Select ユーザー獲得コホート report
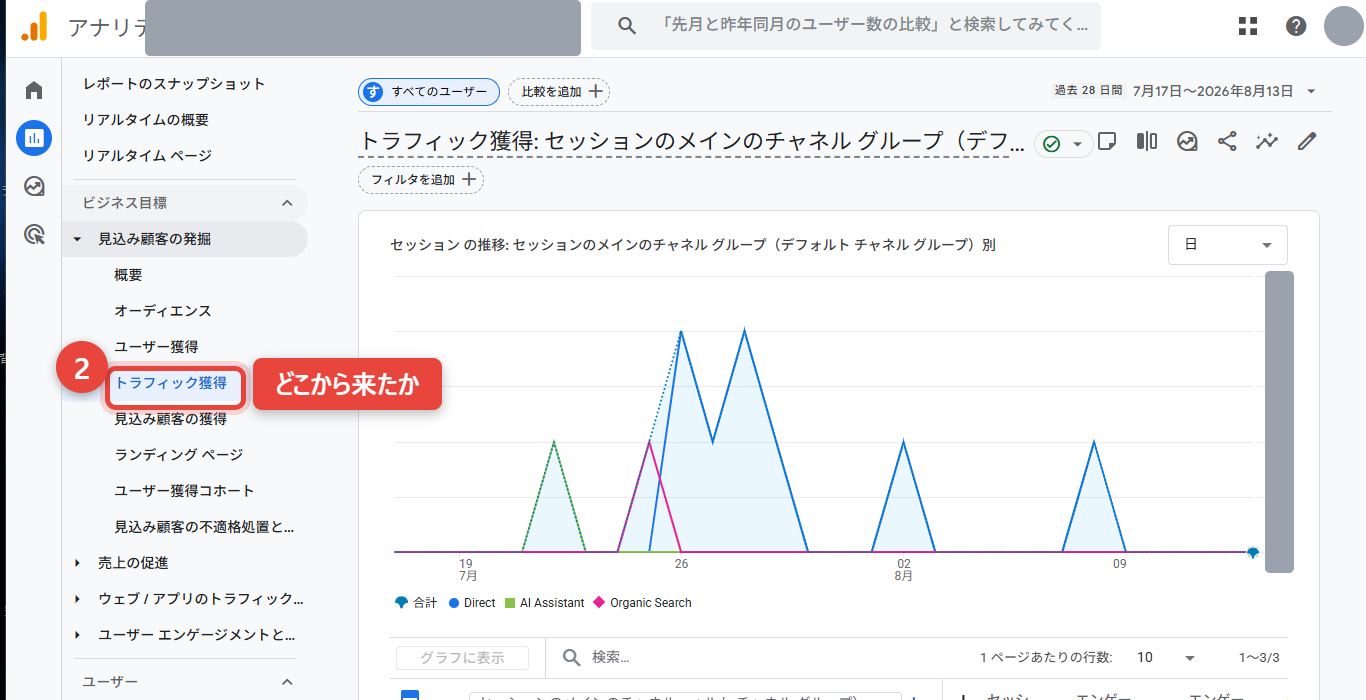This screenshot has width=1366, height=700. (x=185, y=491)
